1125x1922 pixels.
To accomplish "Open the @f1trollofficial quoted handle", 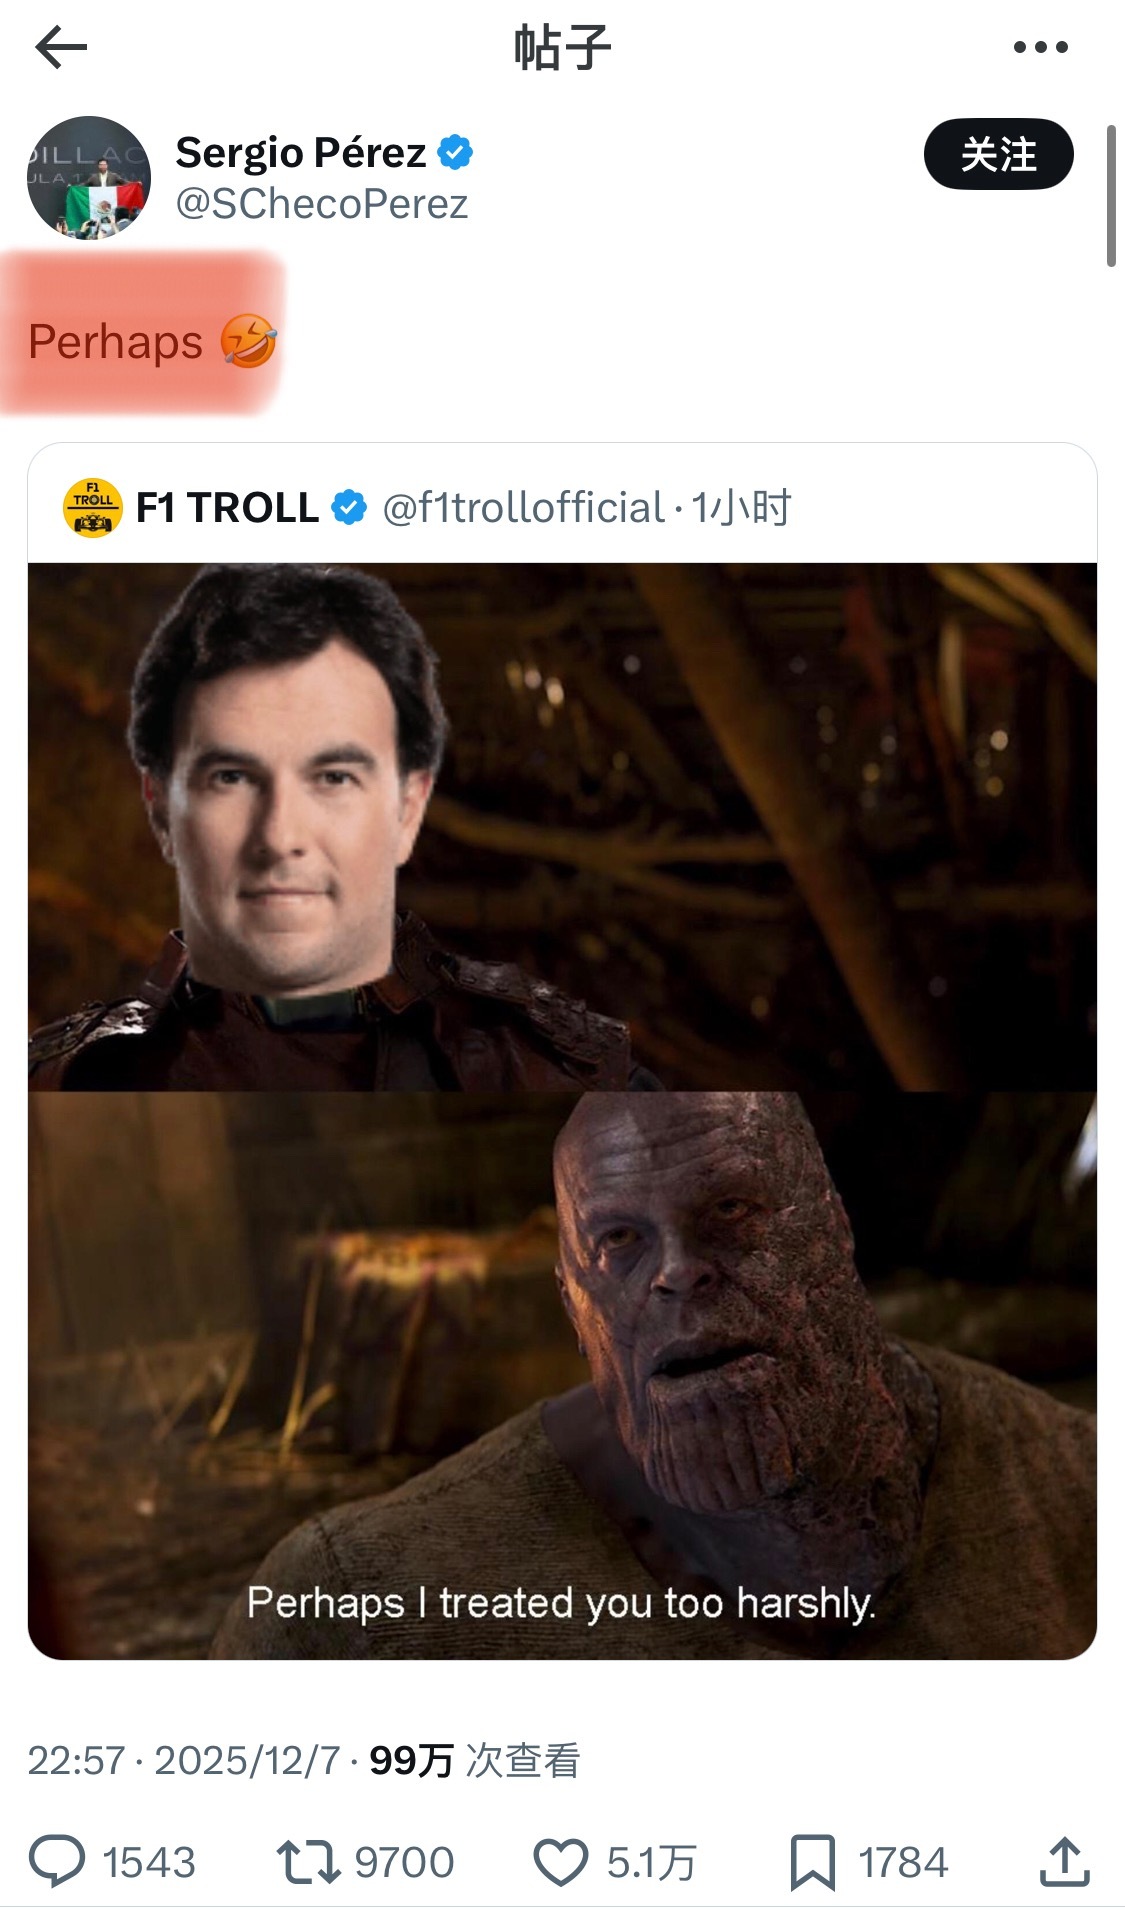I will pos(523,508).
